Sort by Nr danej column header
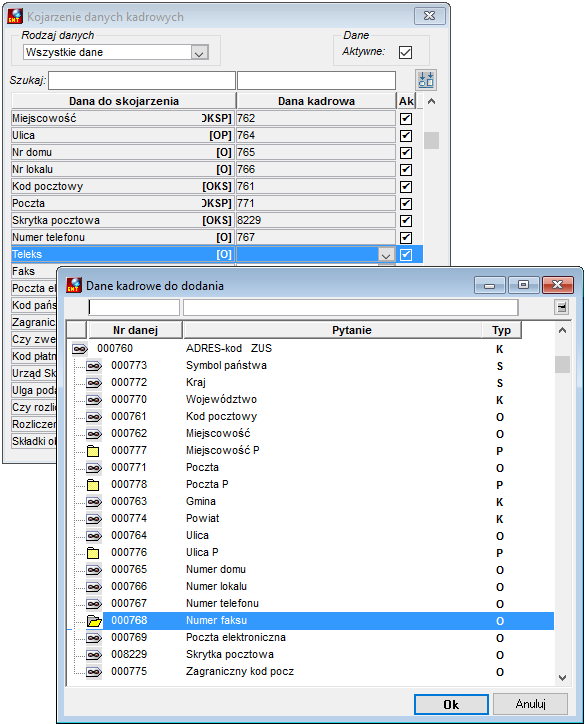 135,330
